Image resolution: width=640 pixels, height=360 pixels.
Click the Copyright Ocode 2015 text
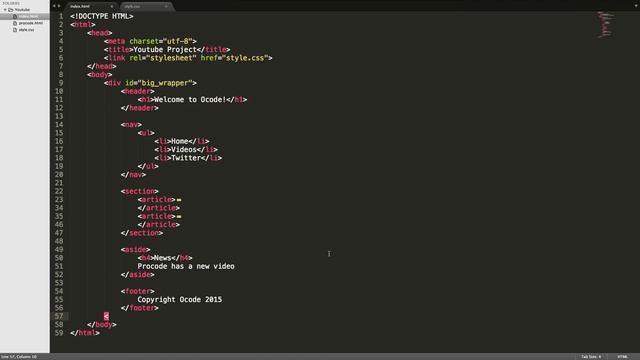coord(180,300)
